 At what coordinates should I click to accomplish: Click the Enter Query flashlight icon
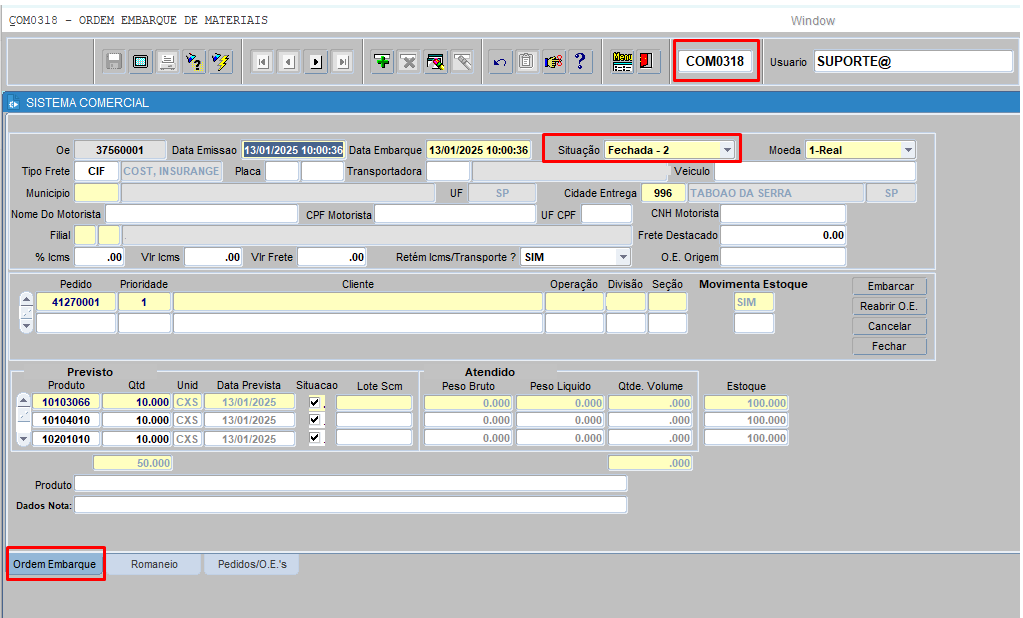(x=194, y=62)
